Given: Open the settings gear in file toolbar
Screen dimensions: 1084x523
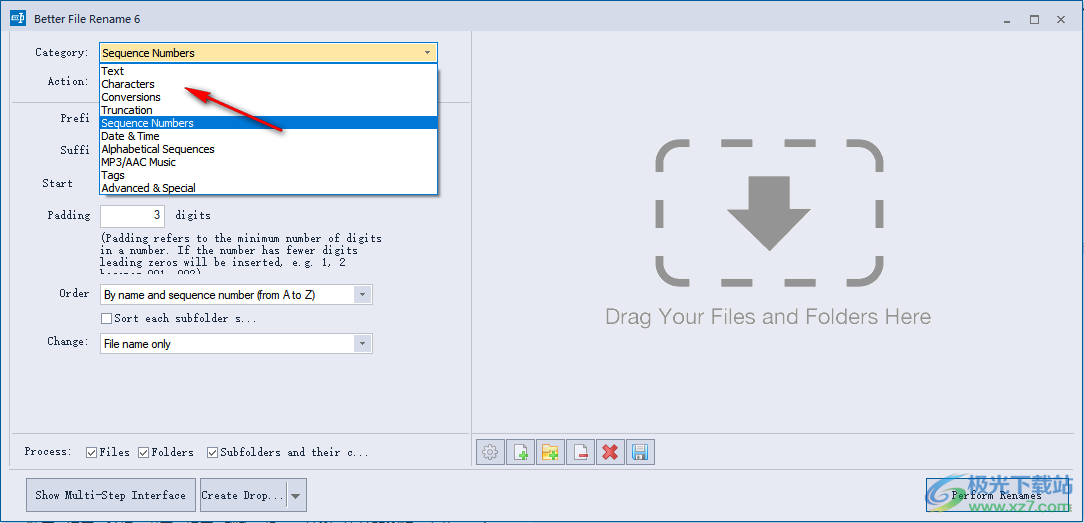Looking at the screenshot, I should coord(490,453).
